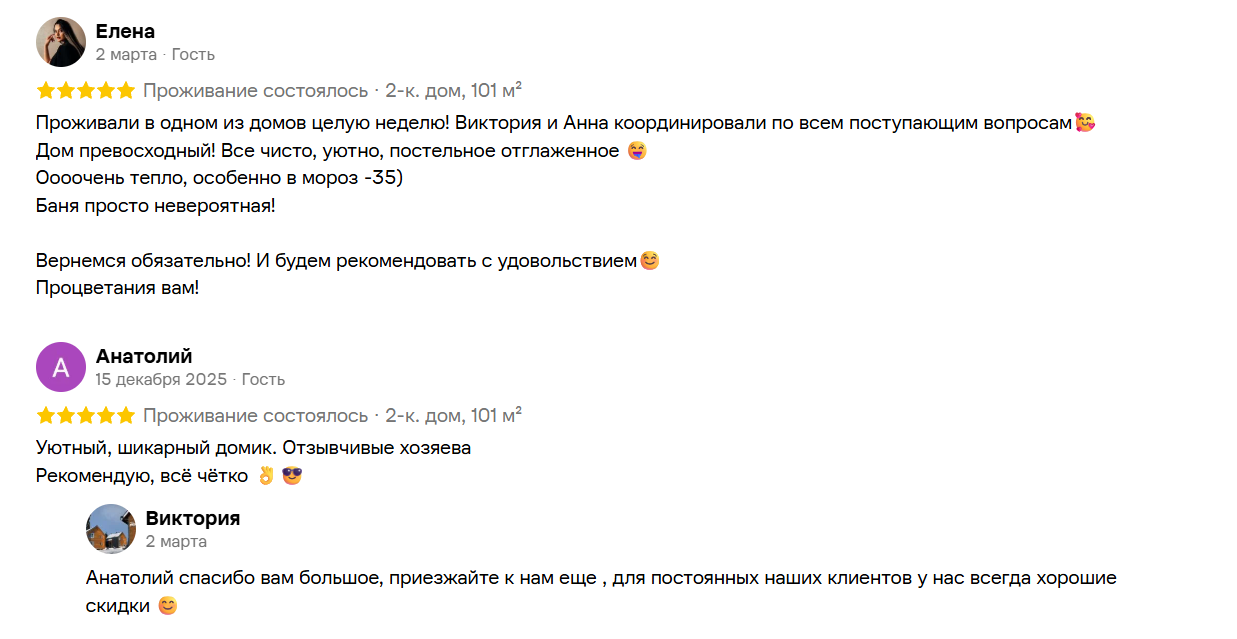Click Виктория's reply text to Анатолий

point(601,592)
